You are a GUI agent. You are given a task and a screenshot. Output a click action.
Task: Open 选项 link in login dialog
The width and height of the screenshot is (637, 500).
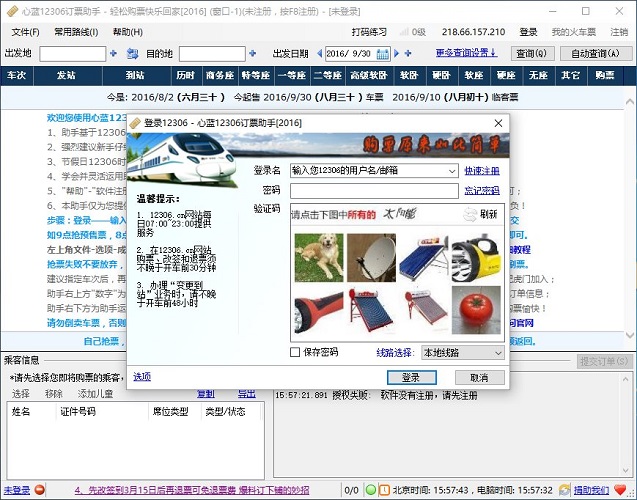(x=142, y=377)
